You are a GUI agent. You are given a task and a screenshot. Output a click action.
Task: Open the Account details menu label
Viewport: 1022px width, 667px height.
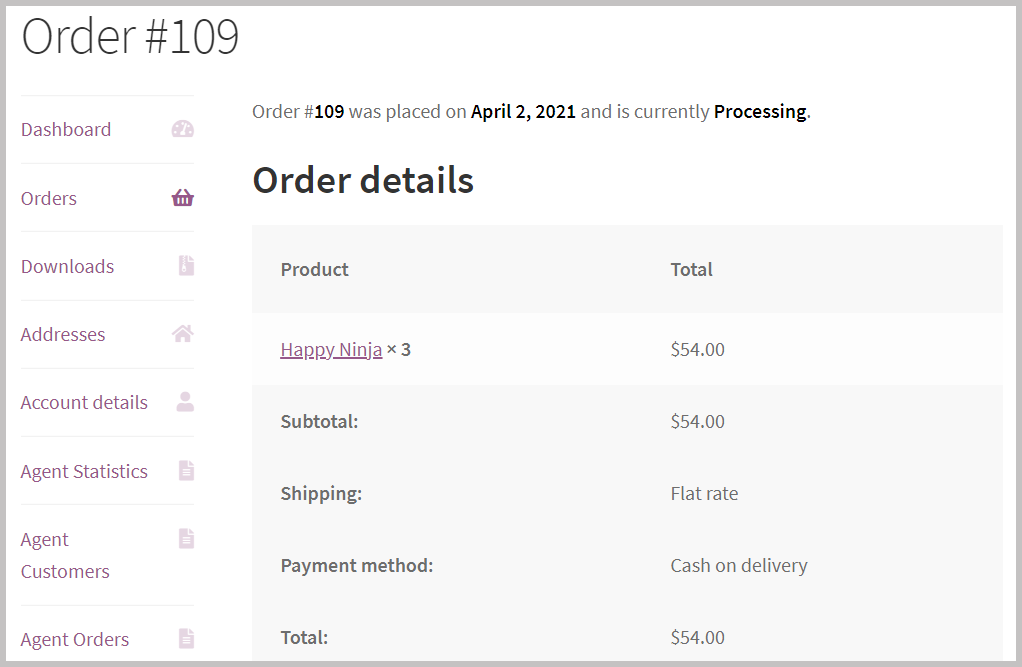pyautogui.click(x=84, y=403)
